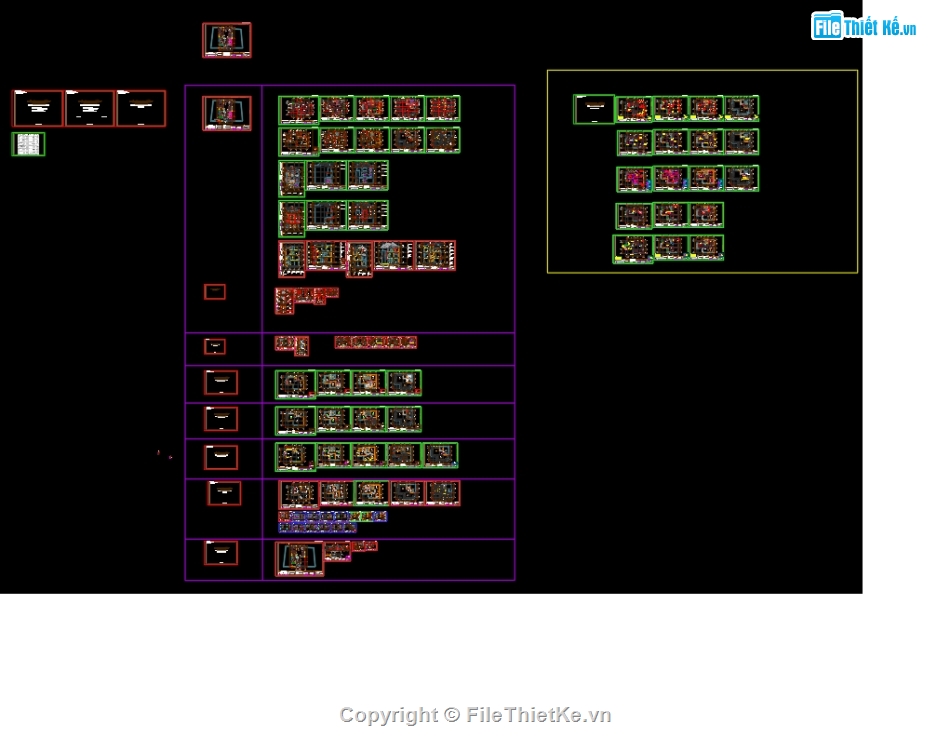
Task: Select the tiny red sheet at the bottom of the first purple left cell
Action: pos(214,291)
